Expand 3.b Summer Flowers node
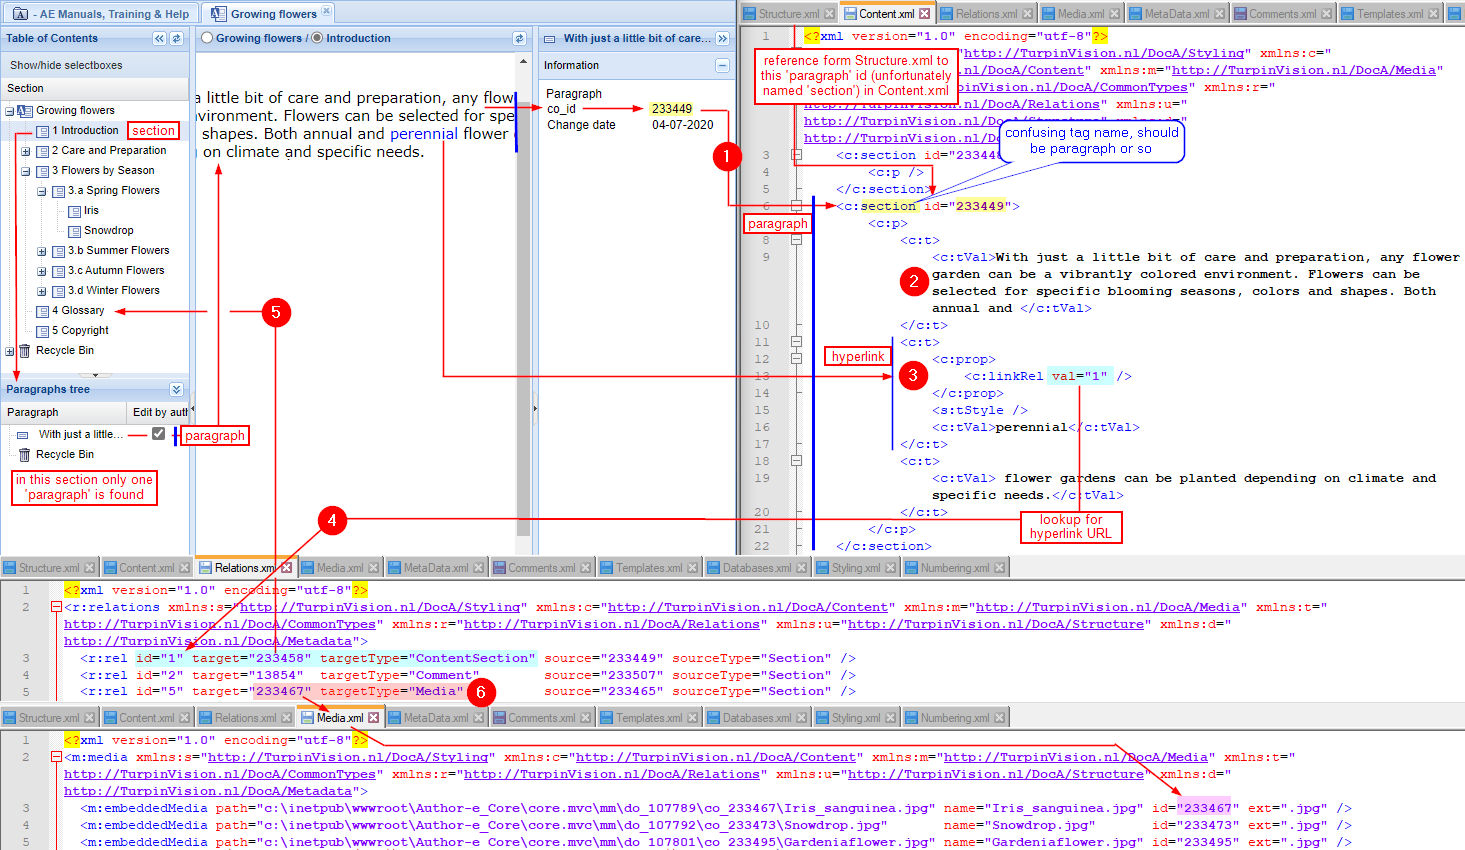This screenshot has height=850, width=1465. coord(42,251)
